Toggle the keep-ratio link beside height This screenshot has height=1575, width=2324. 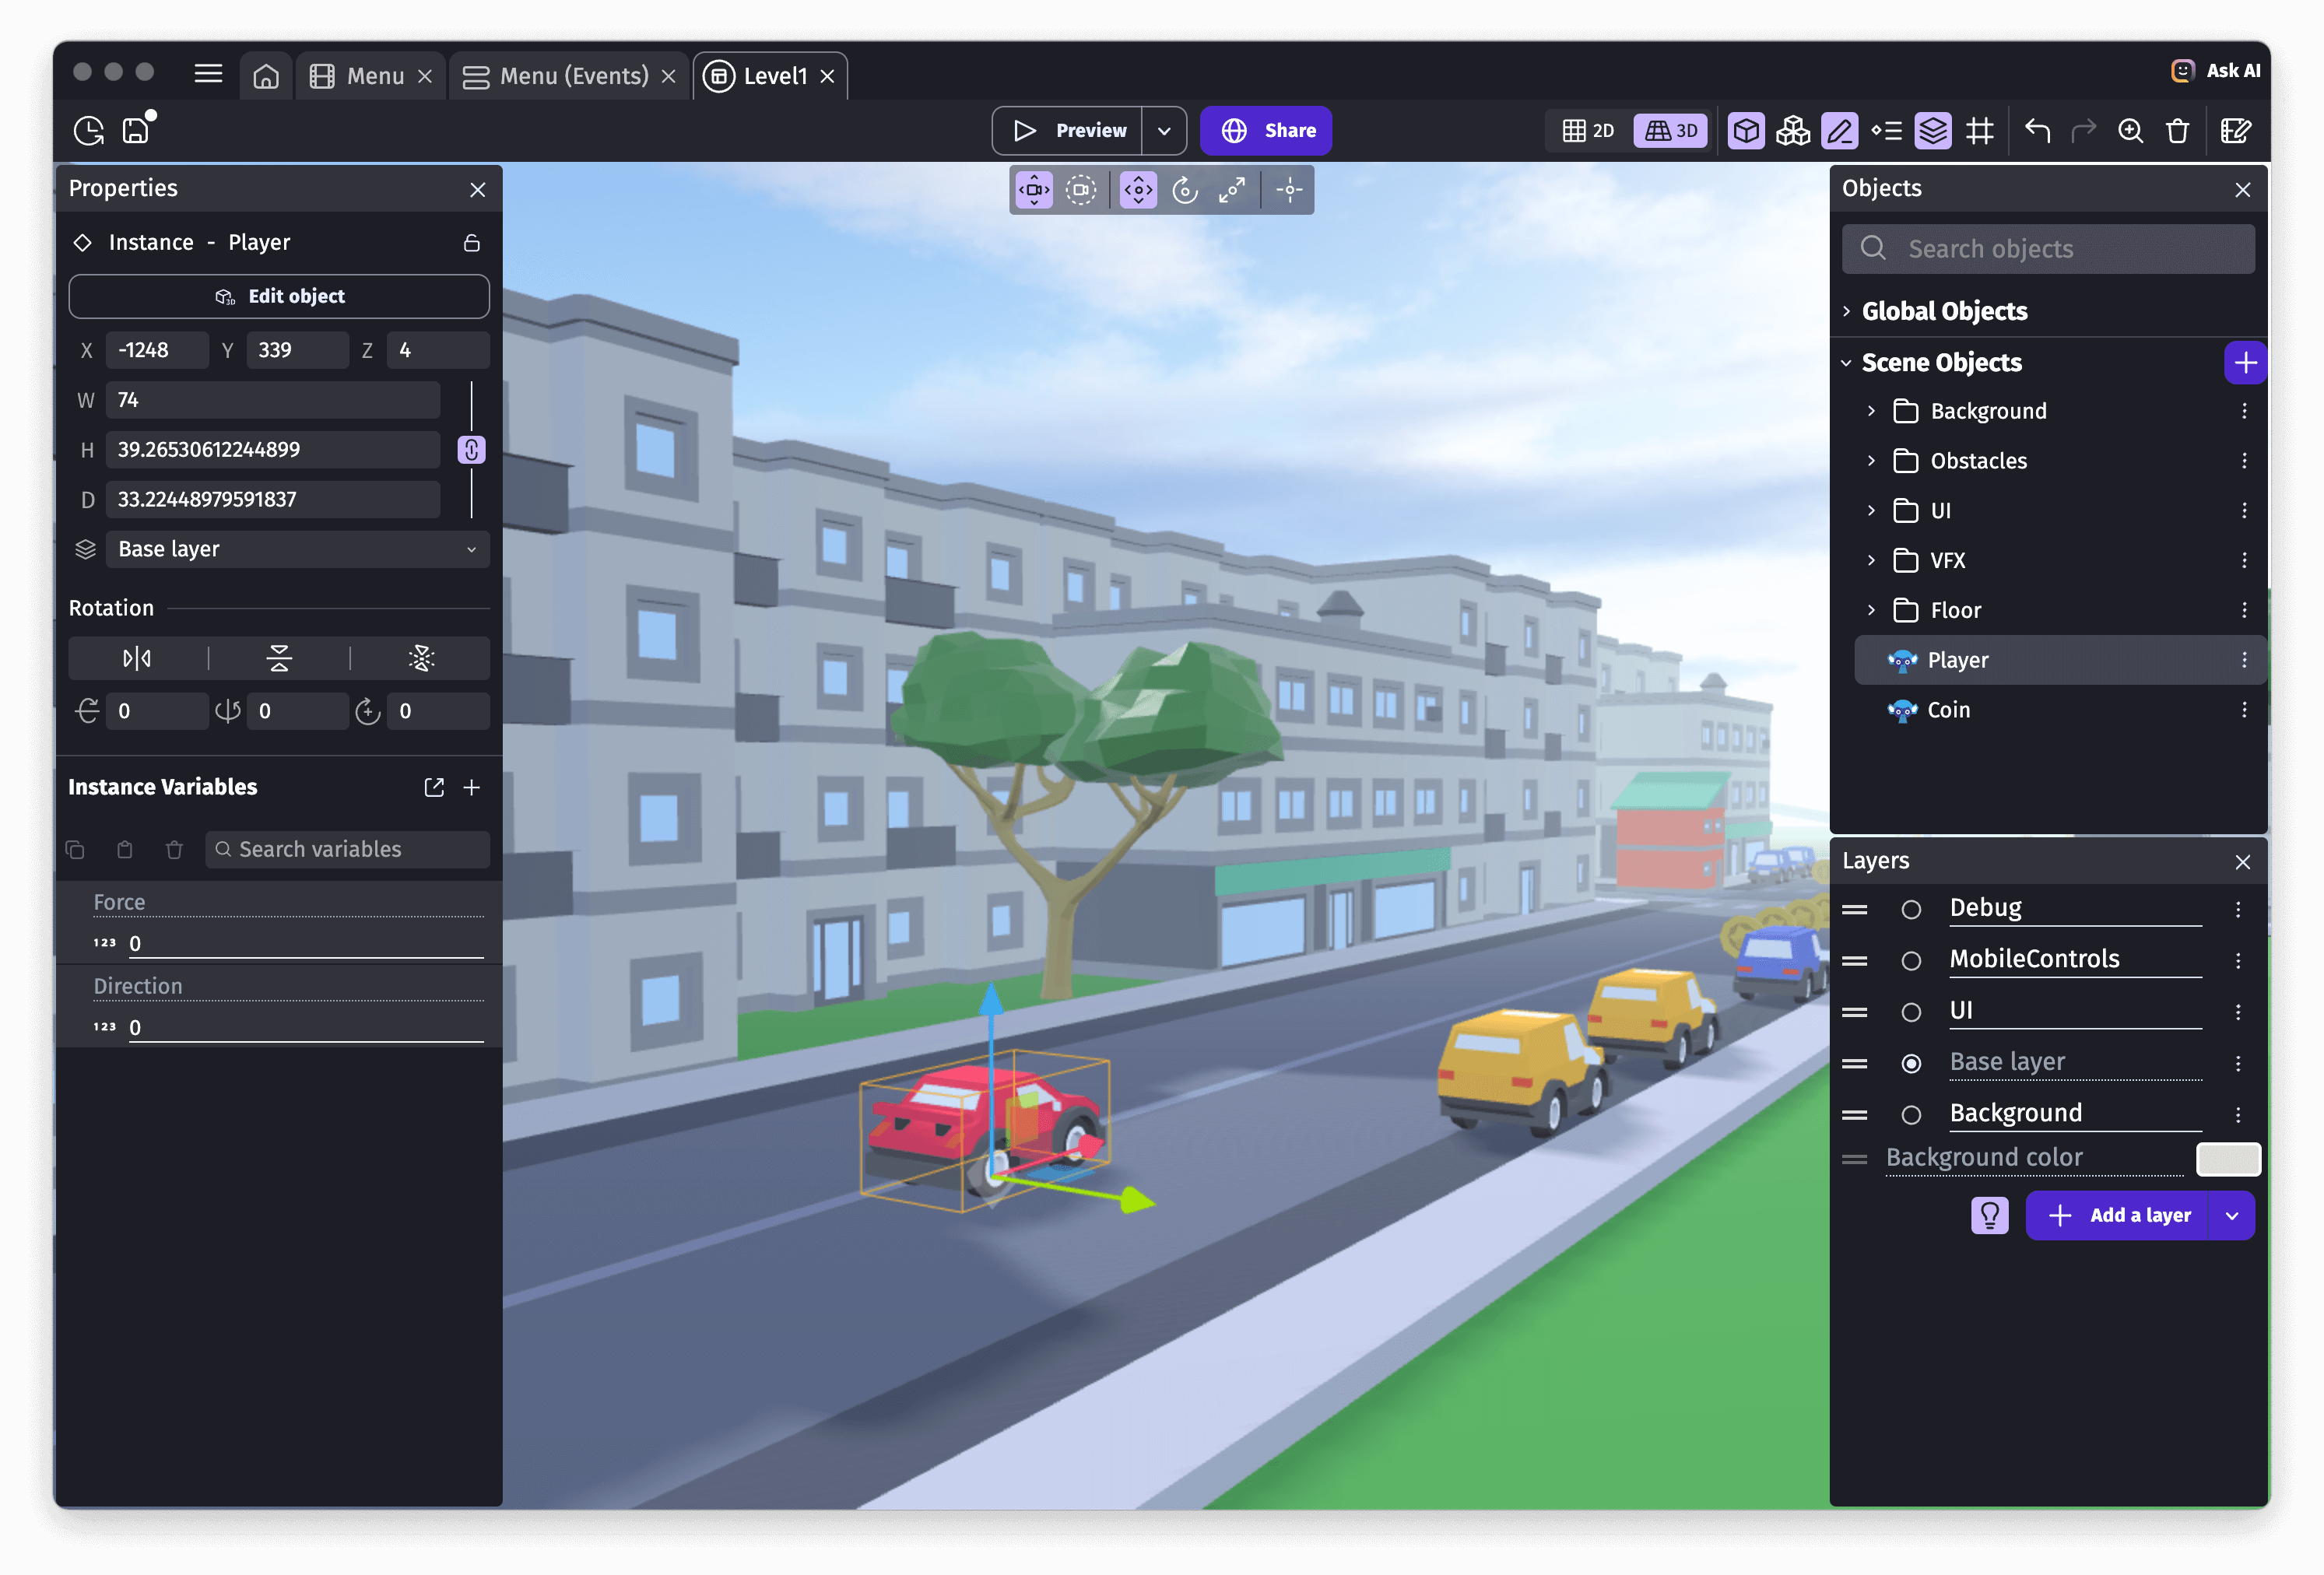point(471,450)
